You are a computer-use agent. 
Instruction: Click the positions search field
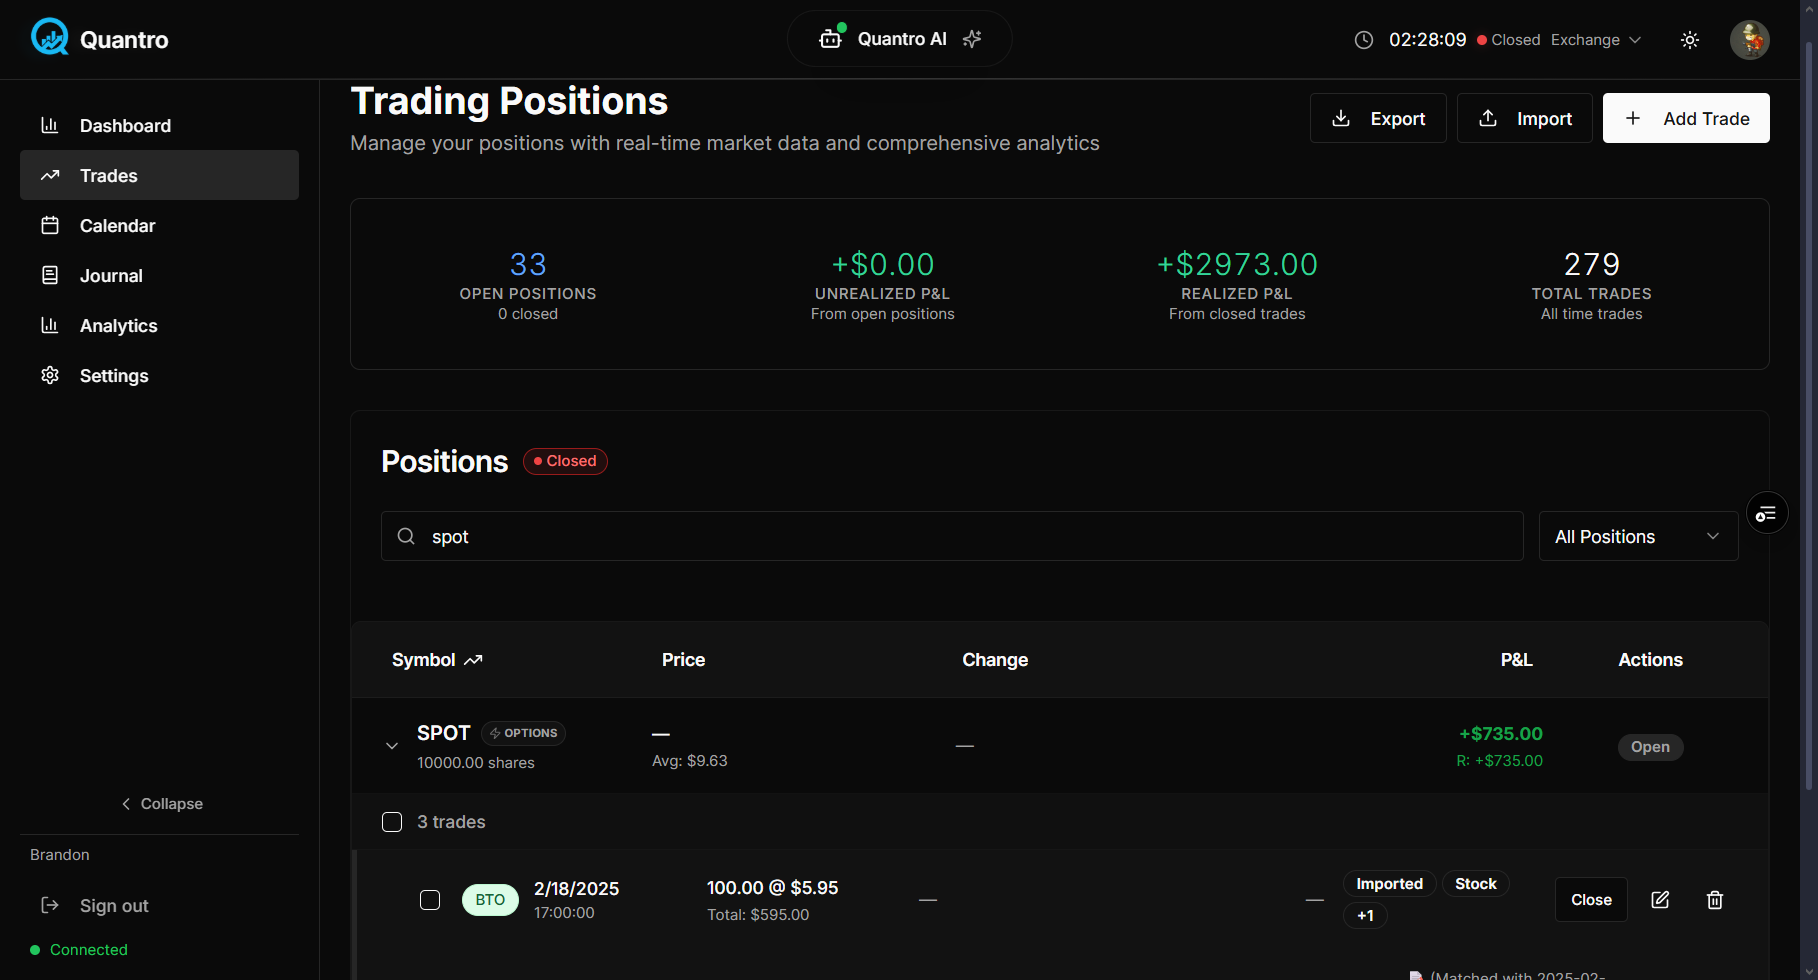click(x=952, y=536)
